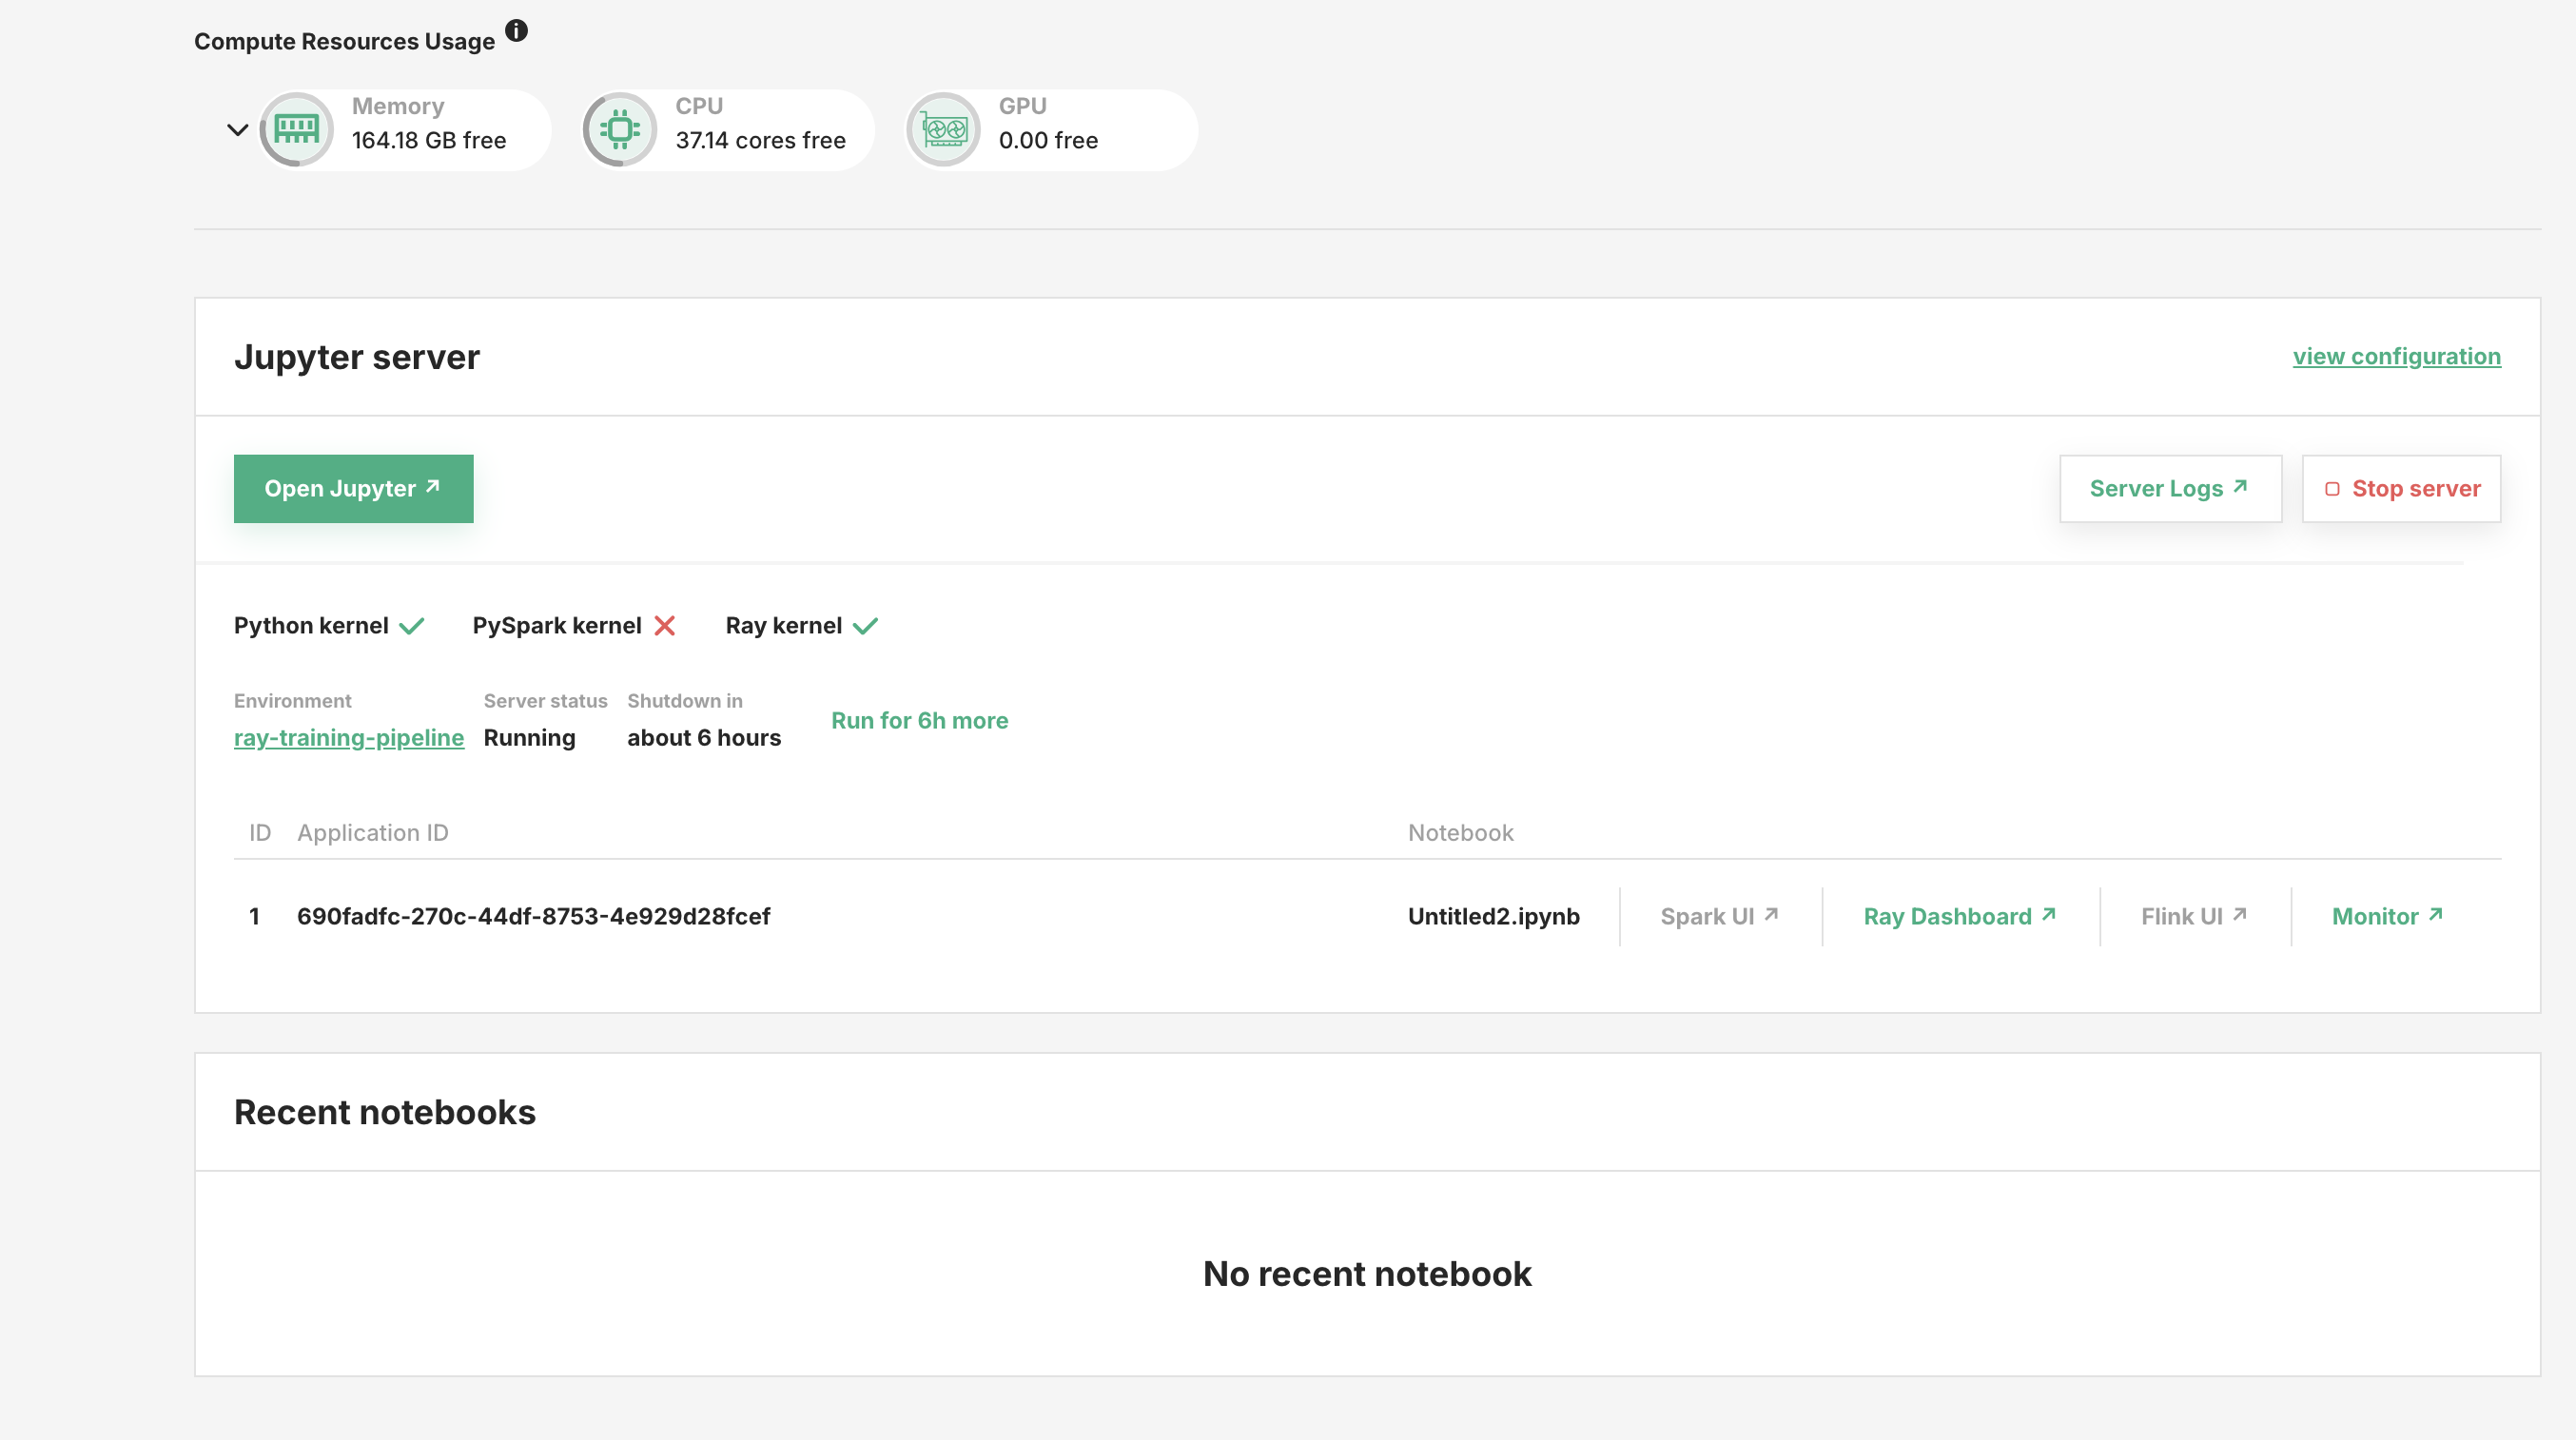Click the CPU cores icon
Screen dimensions: 2576x1440
[x=620, y=128]
